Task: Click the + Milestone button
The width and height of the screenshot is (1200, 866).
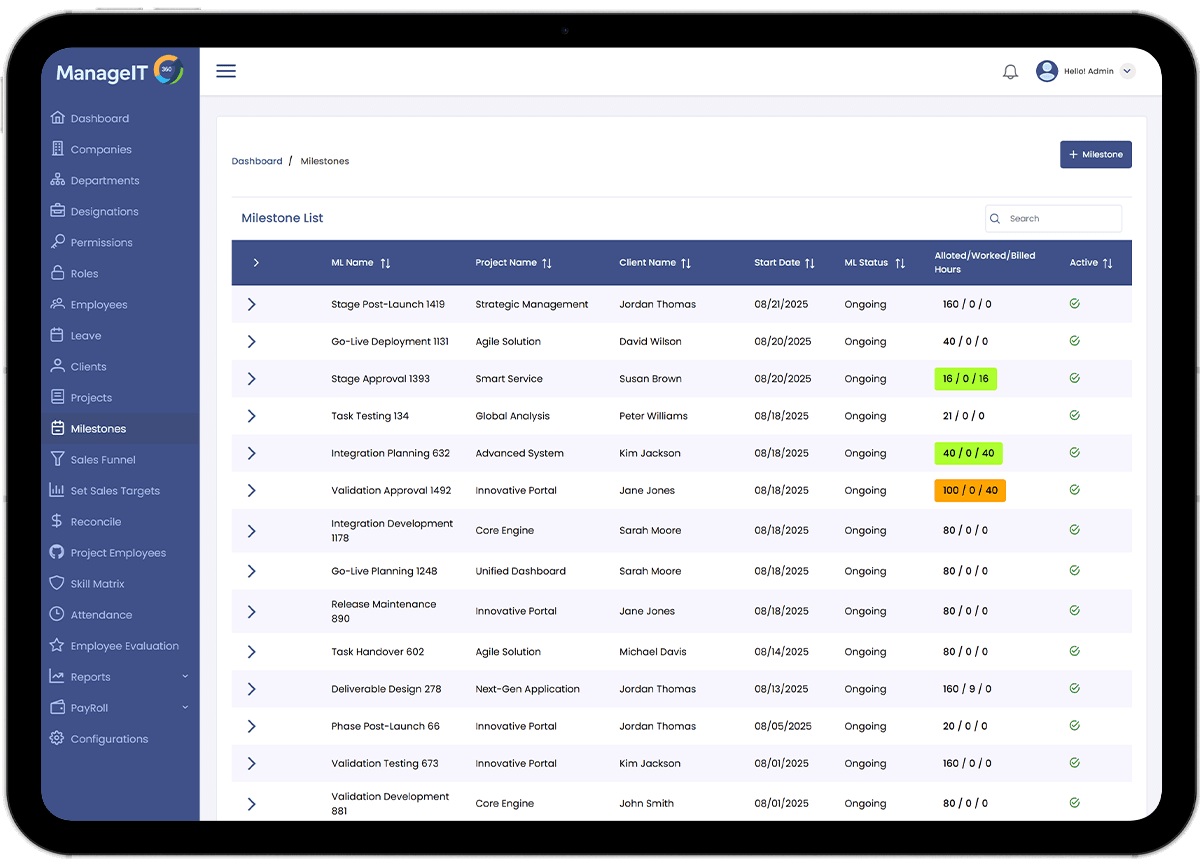Action: 1096,154
